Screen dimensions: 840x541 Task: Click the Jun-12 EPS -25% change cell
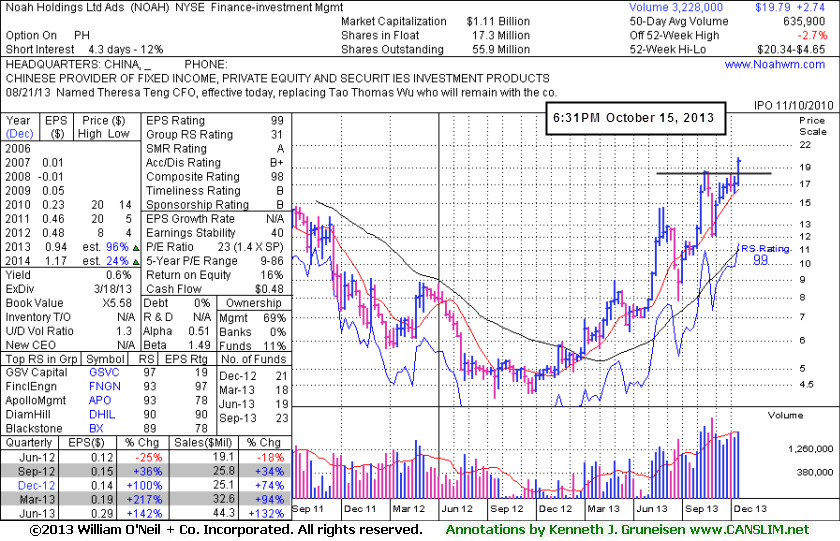[148, 457]
